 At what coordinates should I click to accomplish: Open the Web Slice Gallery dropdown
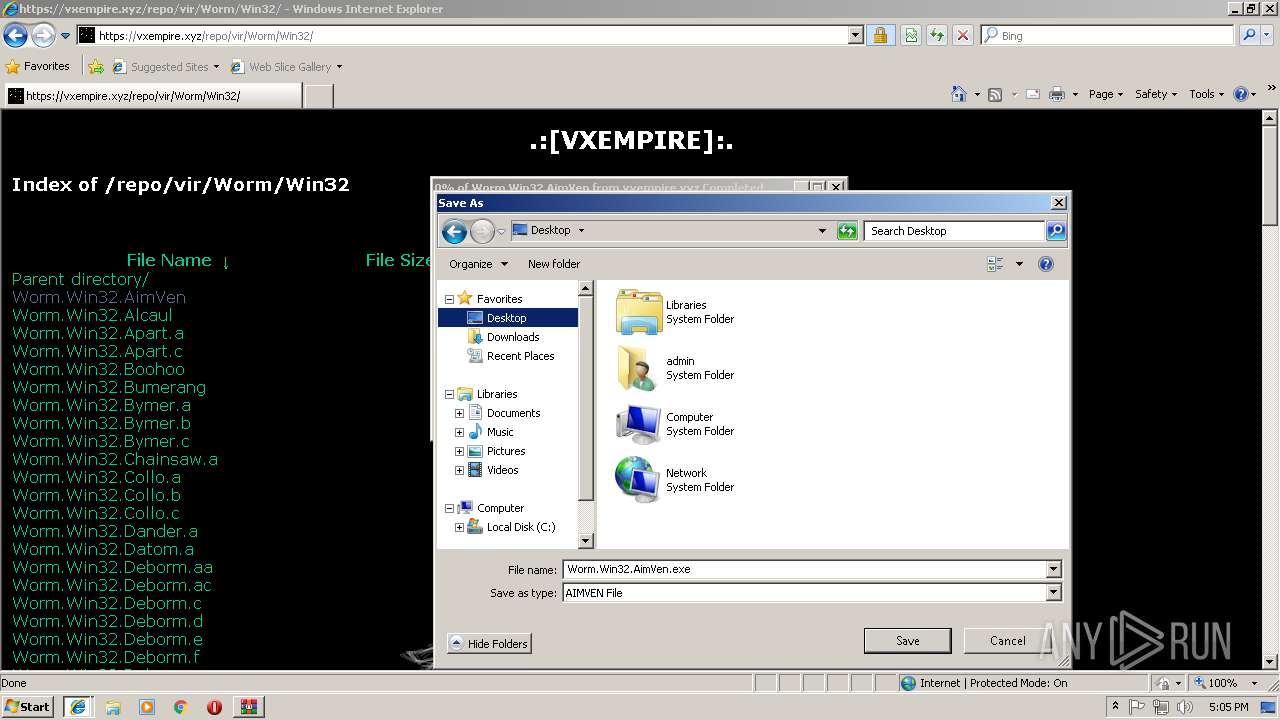pos(339,67)
